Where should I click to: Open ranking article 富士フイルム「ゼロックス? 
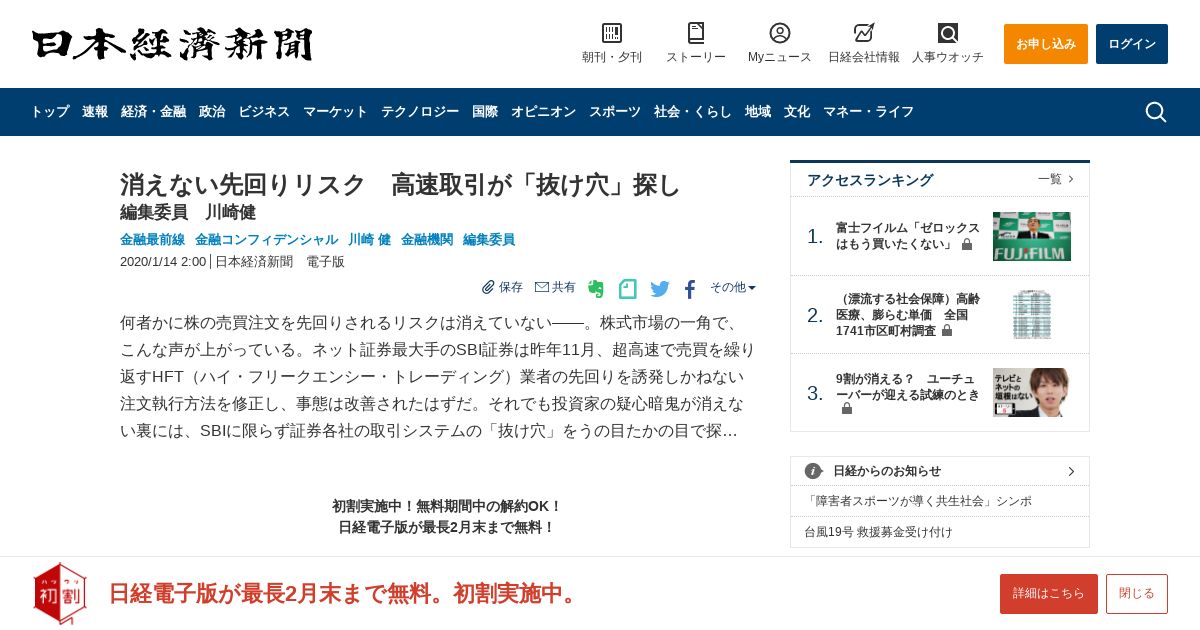click(908, 236)
